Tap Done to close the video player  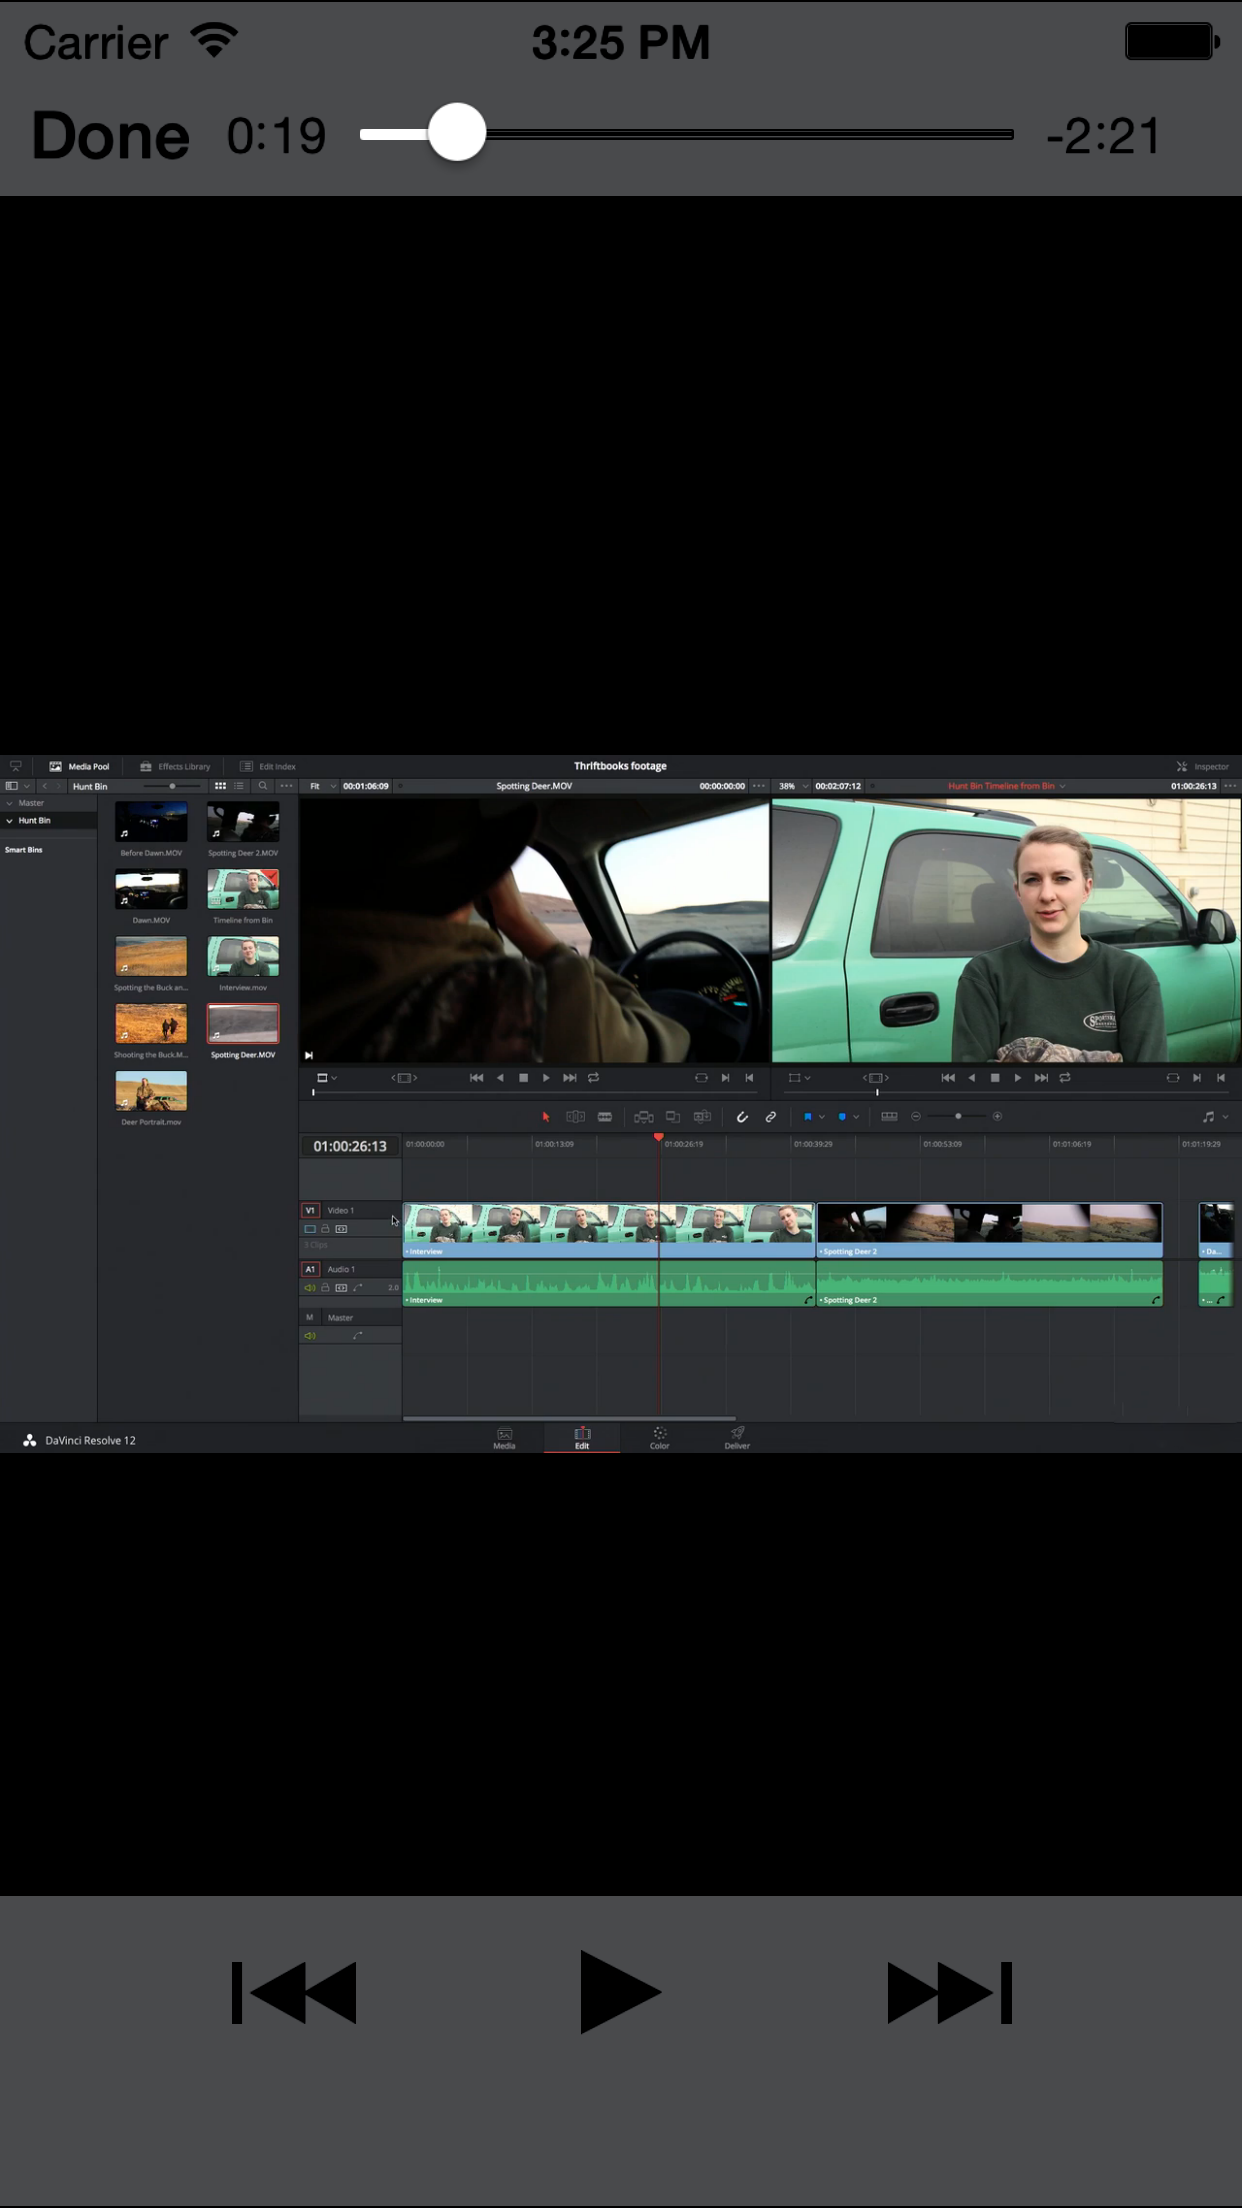pyautogui.click(x=110, y=136)
